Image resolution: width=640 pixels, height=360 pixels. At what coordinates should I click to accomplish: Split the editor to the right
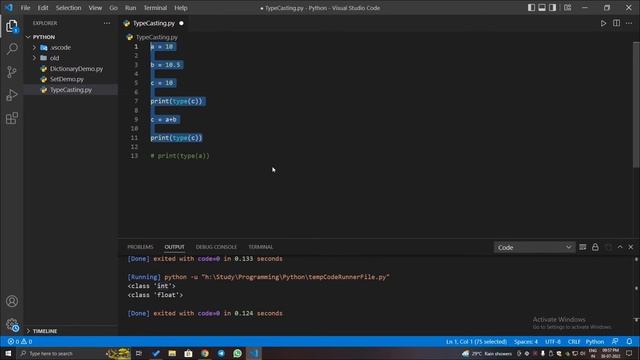(x=616, y=23)
